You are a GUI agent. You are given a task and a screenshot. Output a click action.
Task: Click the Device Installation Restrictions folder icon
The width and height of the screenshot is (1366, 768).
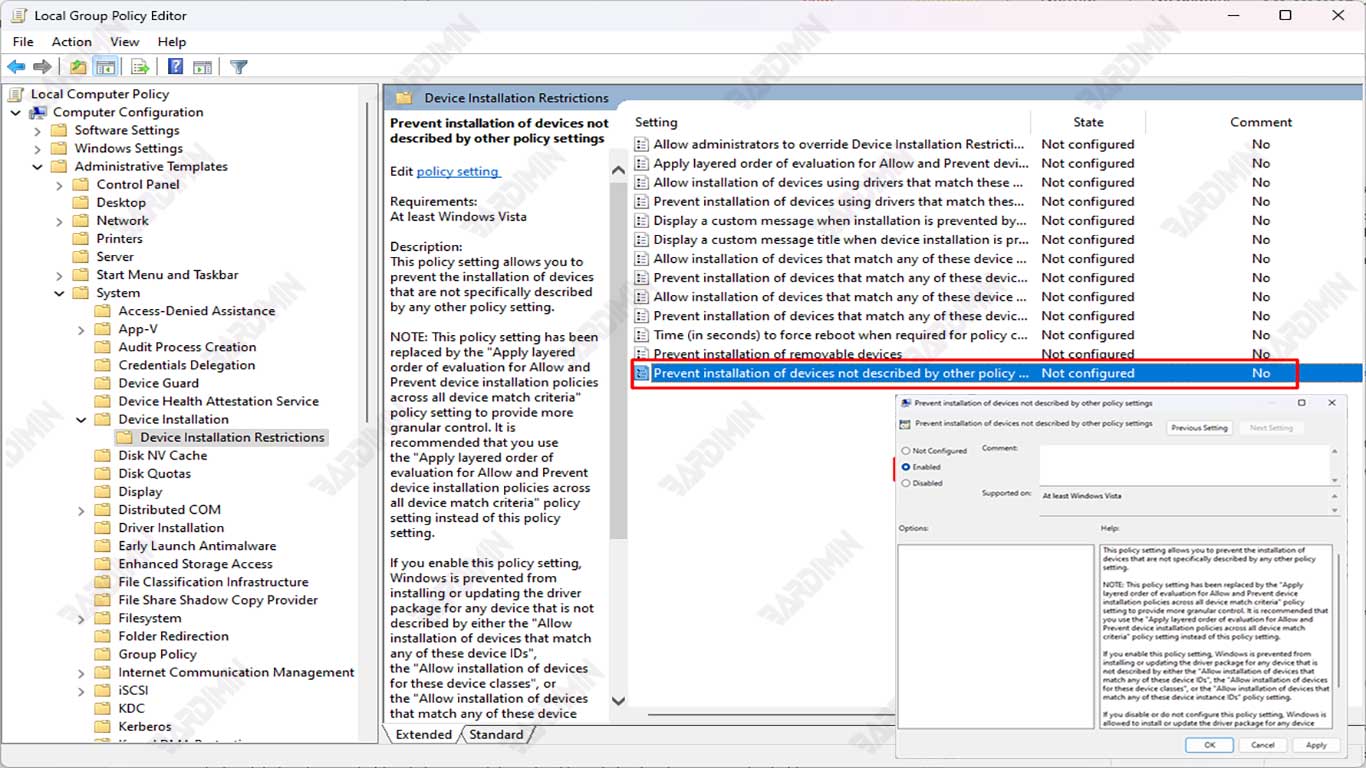[x=124, y=437]
